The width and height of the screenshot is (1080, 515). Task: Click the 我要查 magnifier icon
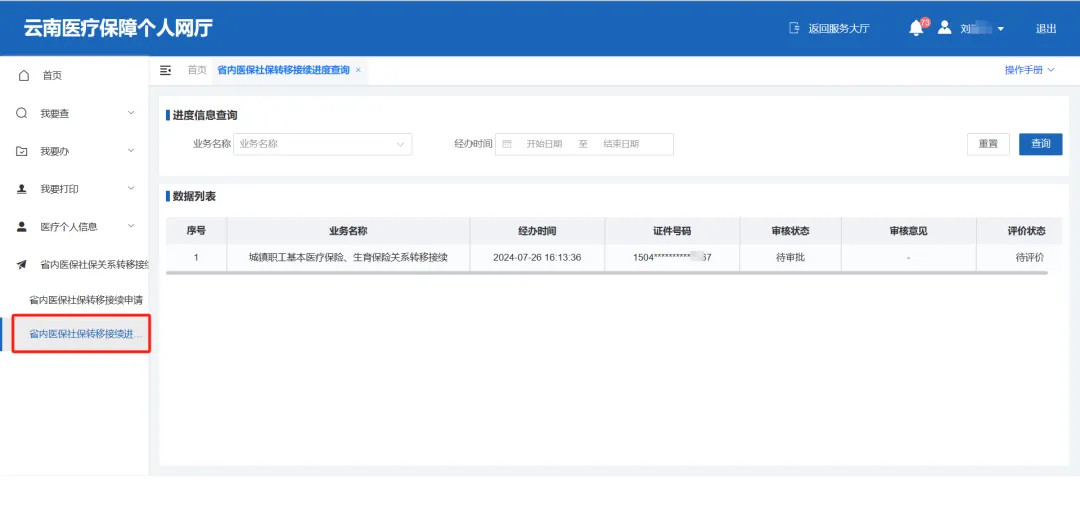point(22,113)
